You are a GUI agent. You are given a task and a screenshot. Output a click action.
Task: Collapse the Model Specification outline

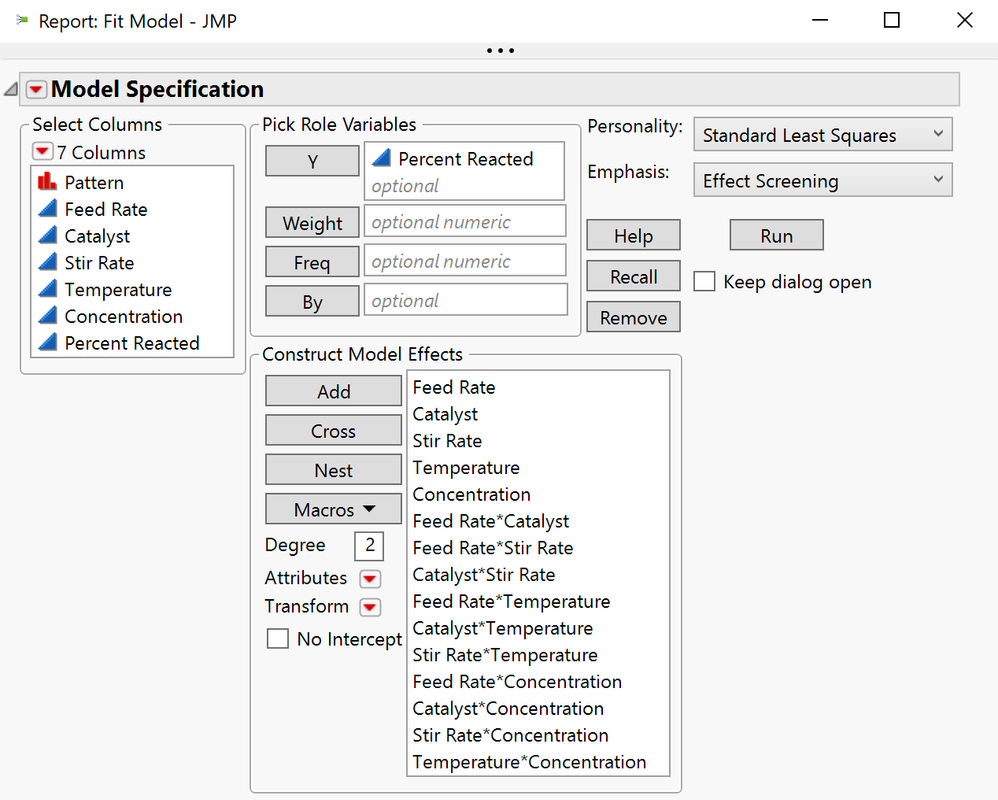coord(10,88)
